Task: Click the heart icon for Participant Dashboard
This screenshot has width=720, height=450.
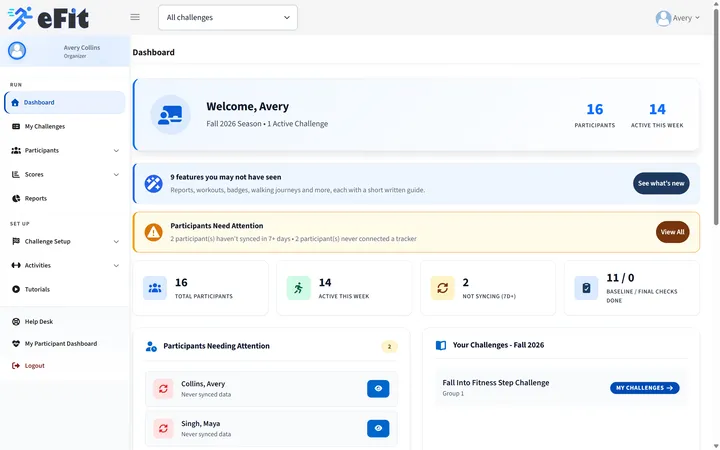Action: click(x=16, y=343)
